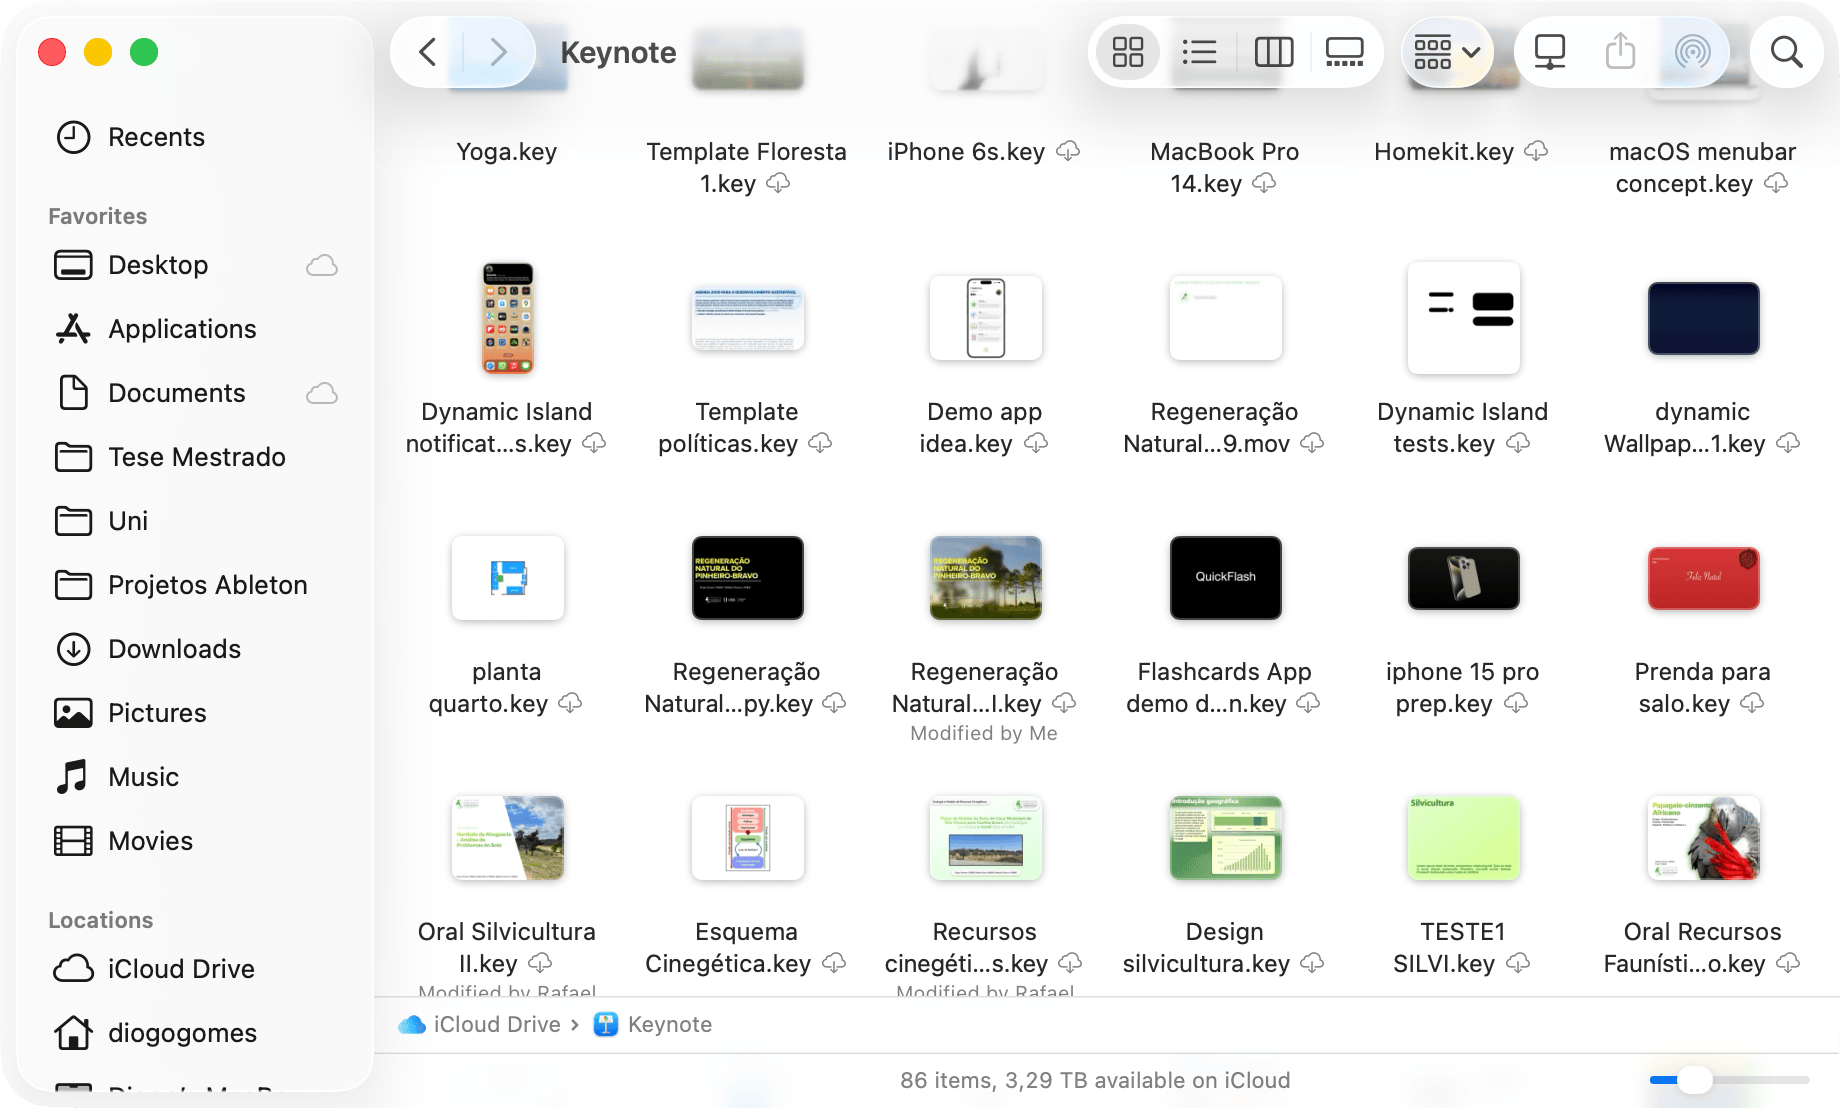Click the Favorites section header
Viewport: 1840px width, 1108px height.
pyautogui.click(x=98, y=216)
